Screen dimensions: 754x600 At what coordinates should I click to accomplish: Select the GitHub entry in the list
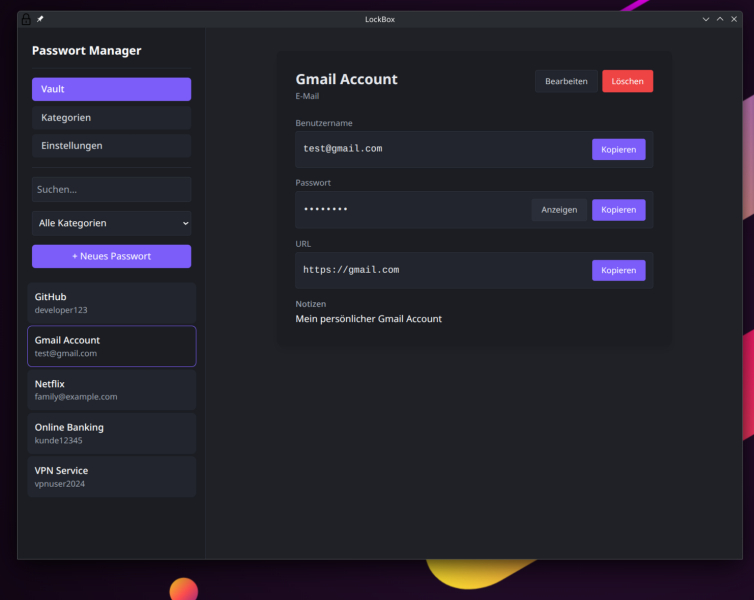111,303
